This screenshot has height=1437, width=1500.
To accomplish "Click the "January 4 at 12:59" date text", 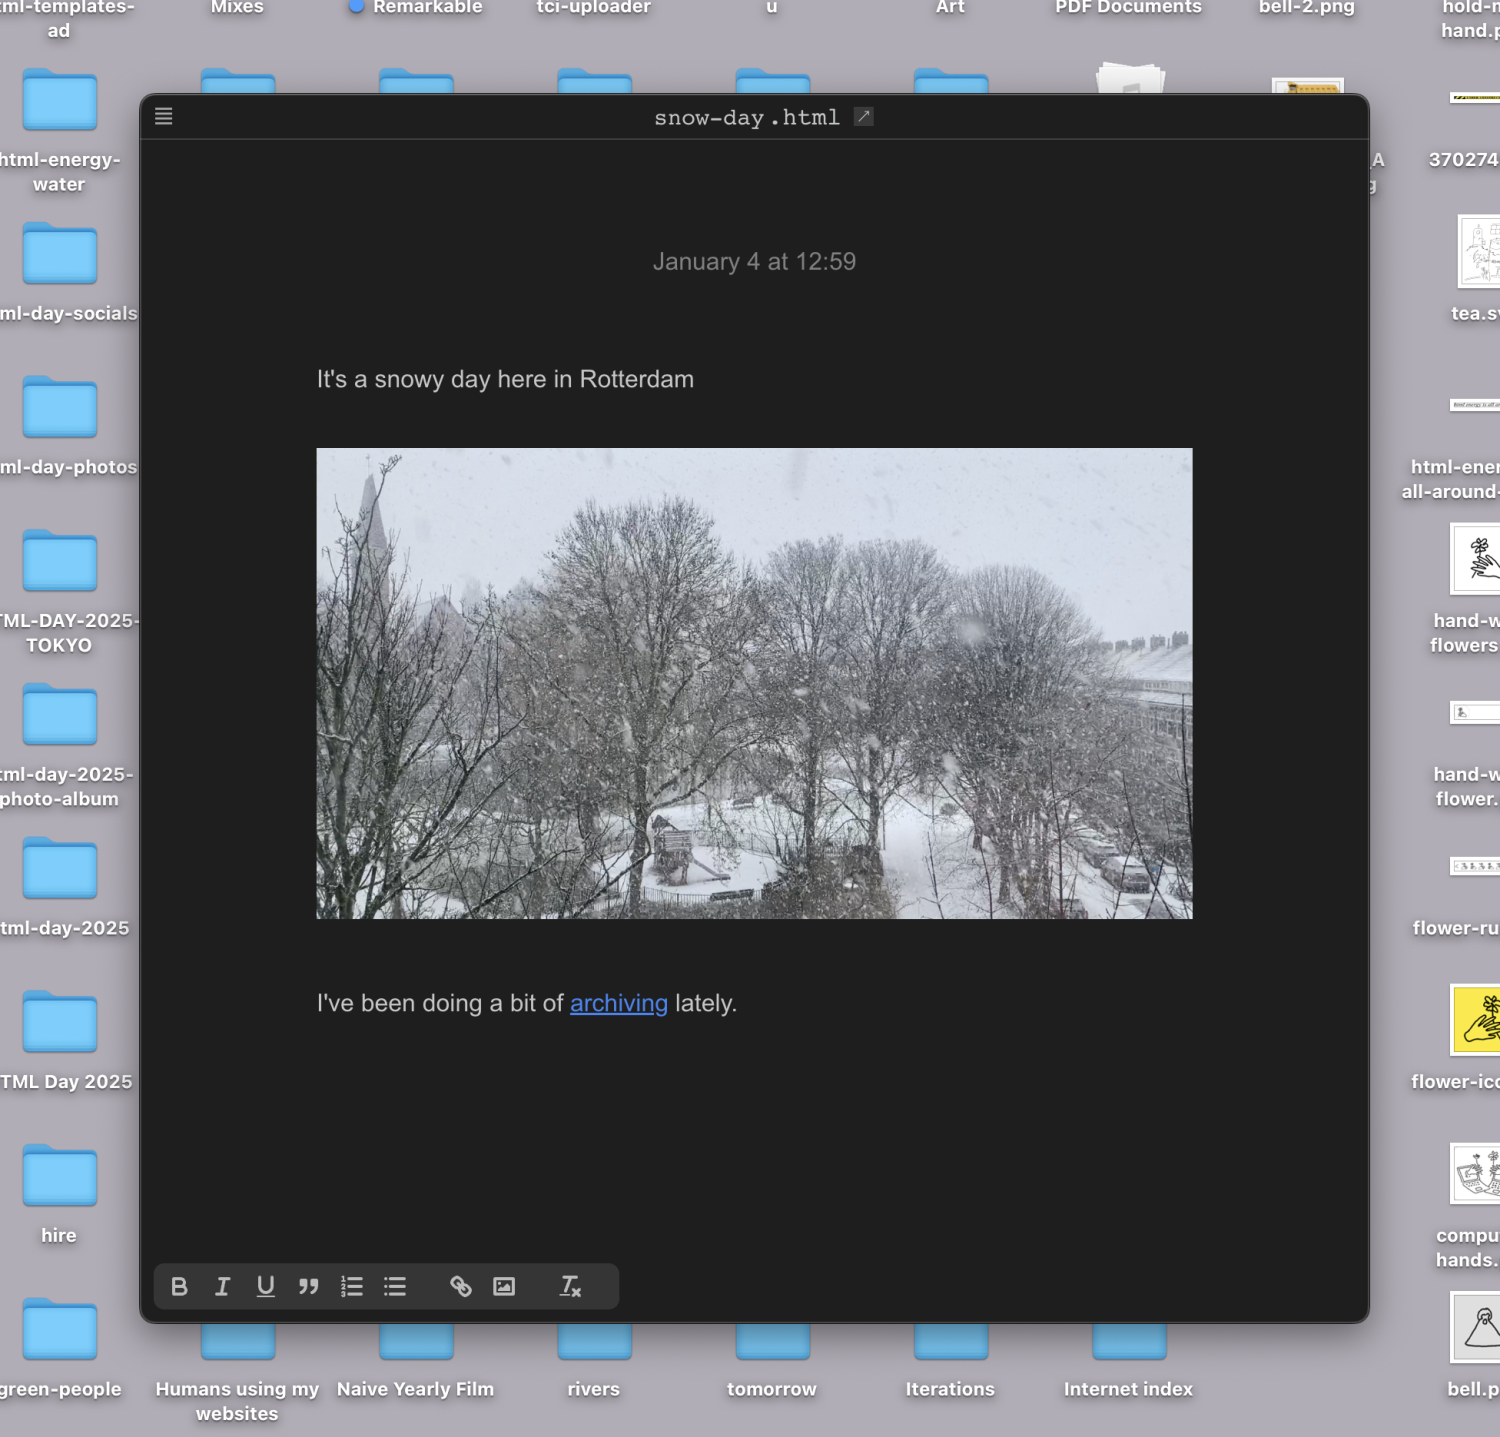I will [x=754, y=262].
